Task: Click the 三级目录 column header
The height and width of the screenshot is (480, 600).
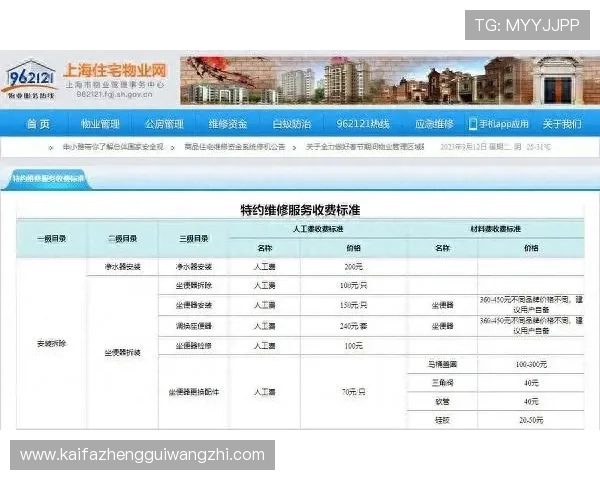Action: coord(194,239)
